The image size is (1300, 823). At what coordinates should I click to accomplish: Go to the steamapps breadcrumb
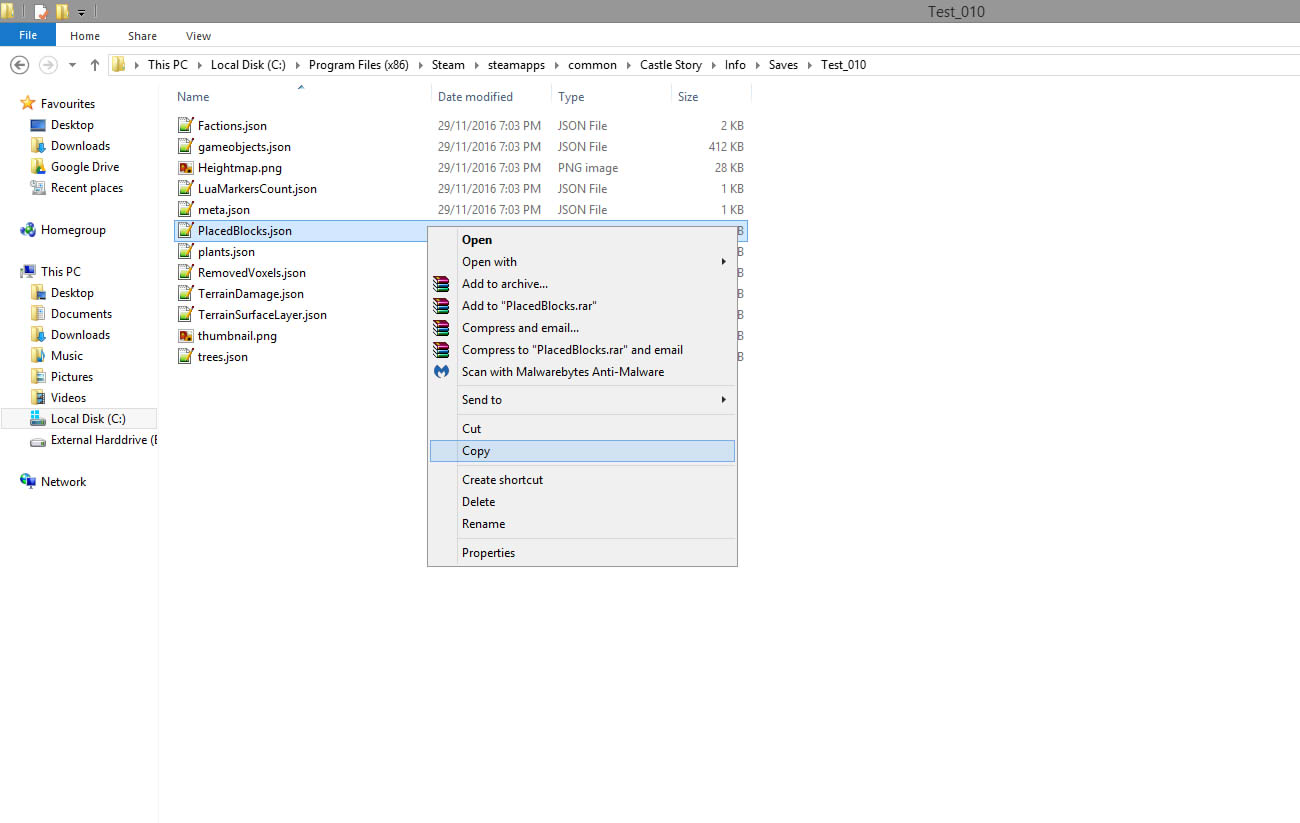[x=517, y=65]
